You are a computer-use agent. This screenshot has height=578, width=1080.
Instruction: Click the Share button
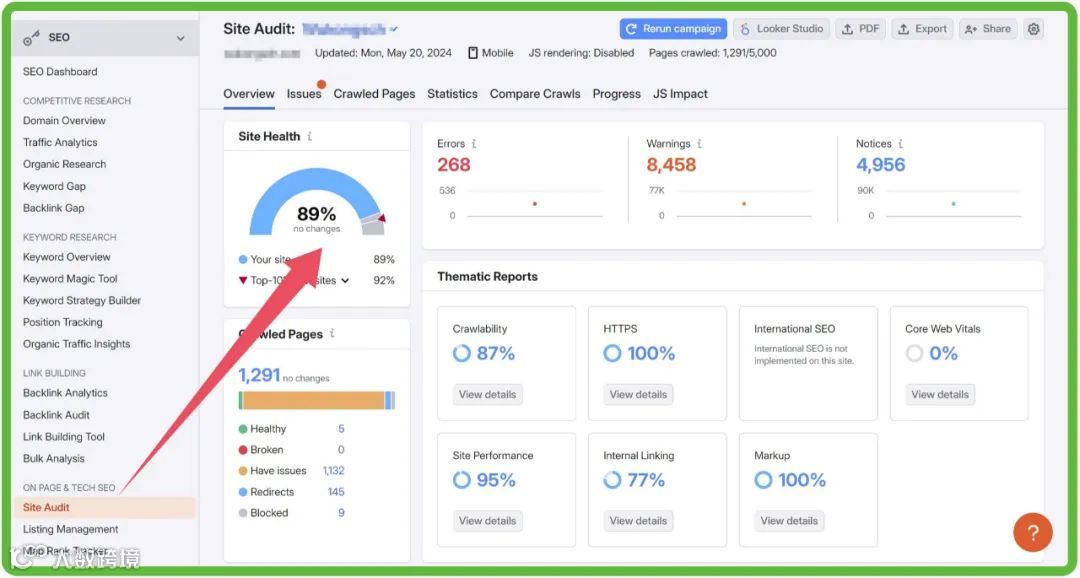click(x=988, y=29)
